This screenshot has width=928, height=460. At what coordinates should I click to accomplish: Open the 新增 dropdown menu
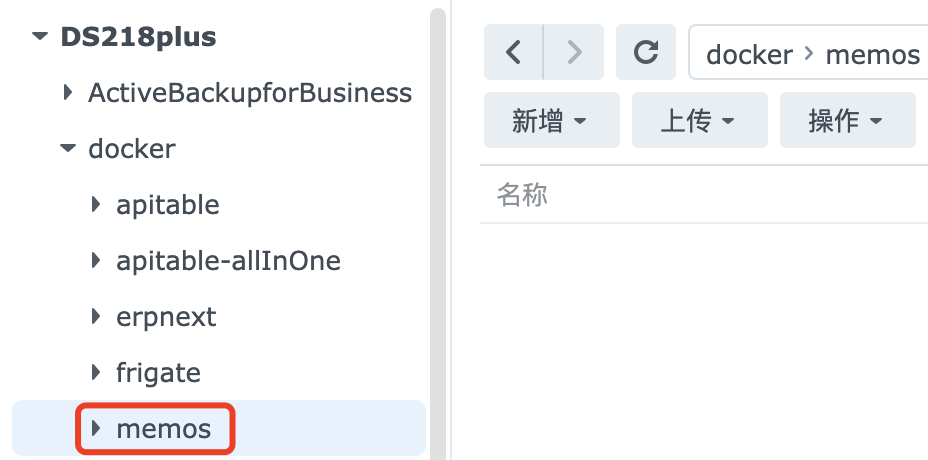tap(550, 121)
